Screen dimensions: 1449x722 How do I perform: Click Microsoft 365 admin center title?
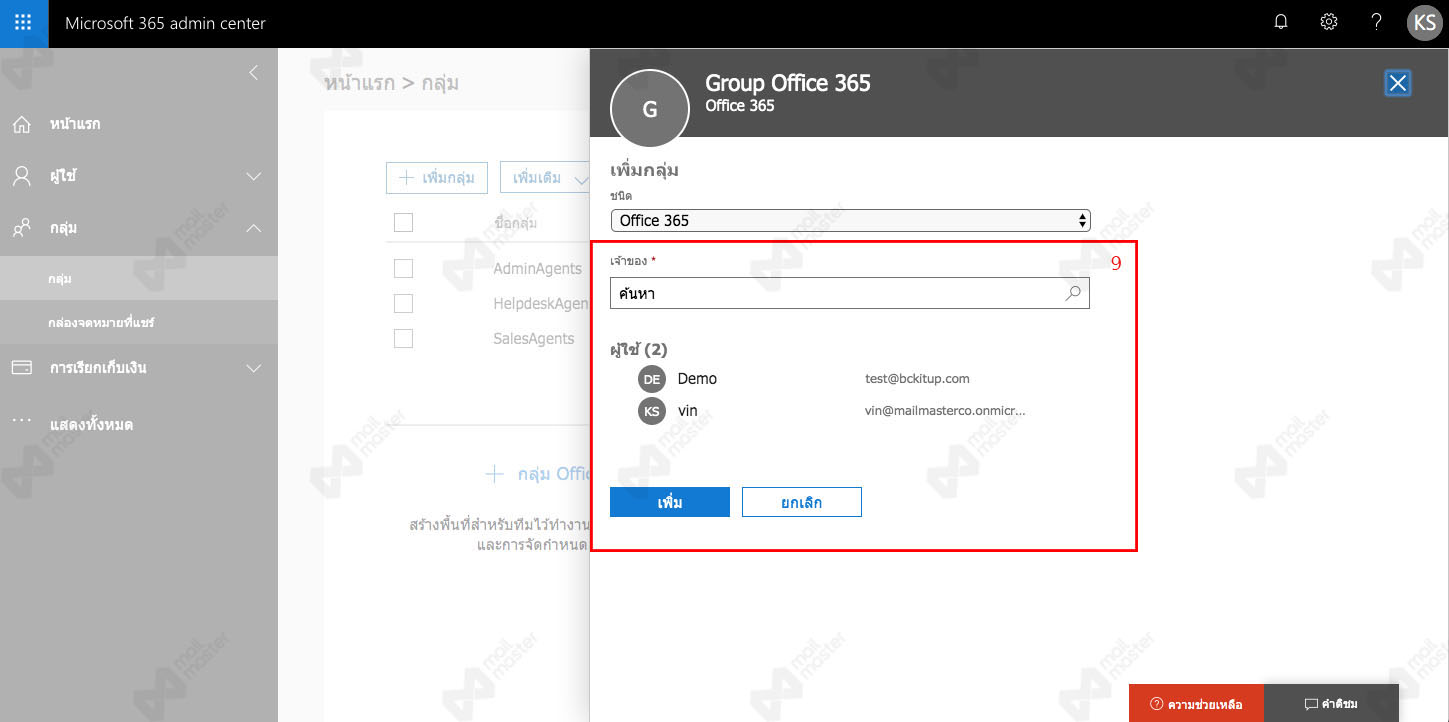pyautogui.click(x=165, y=23)
